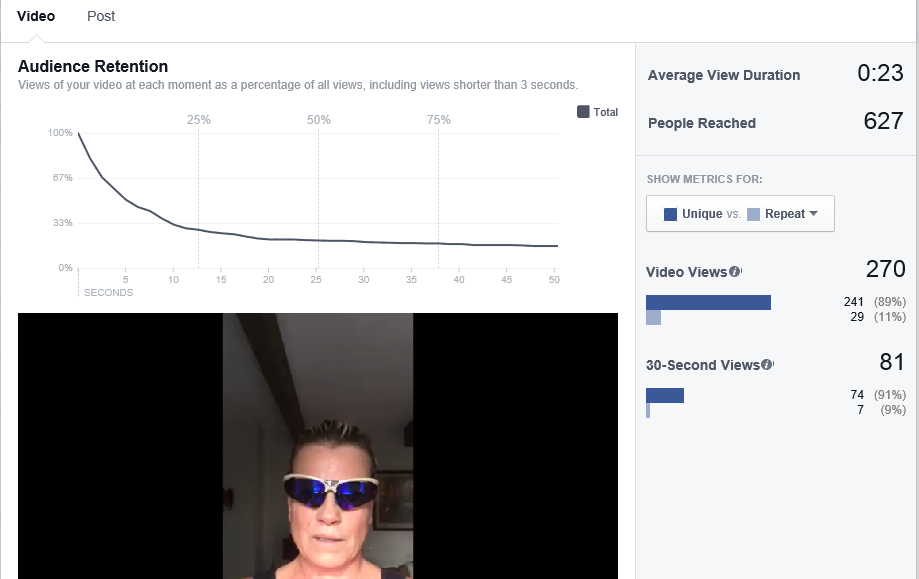Click the 7 (9%) repeat value
The image size is (919, 579).
point(881,410)
